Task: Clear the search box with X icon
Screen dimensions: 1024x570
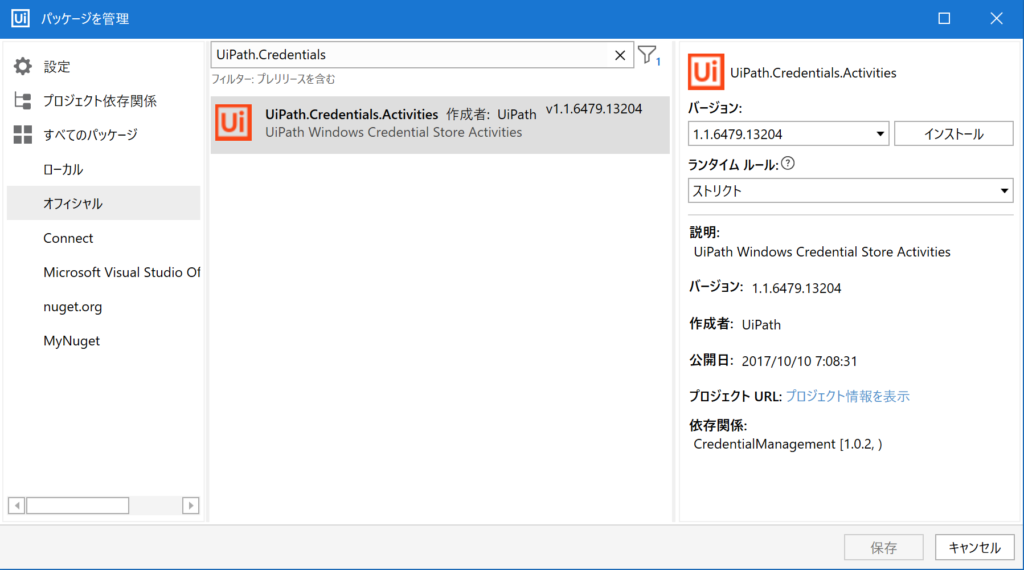Action: click(620, 55)
